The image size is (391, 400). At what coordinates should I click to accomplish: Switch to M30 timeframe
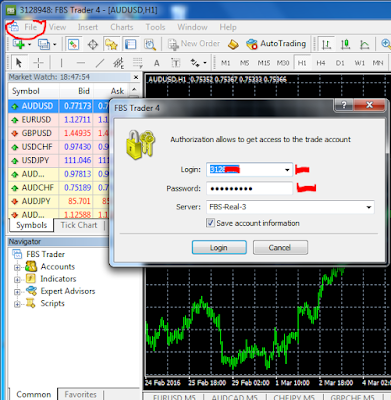pos(283,63)
